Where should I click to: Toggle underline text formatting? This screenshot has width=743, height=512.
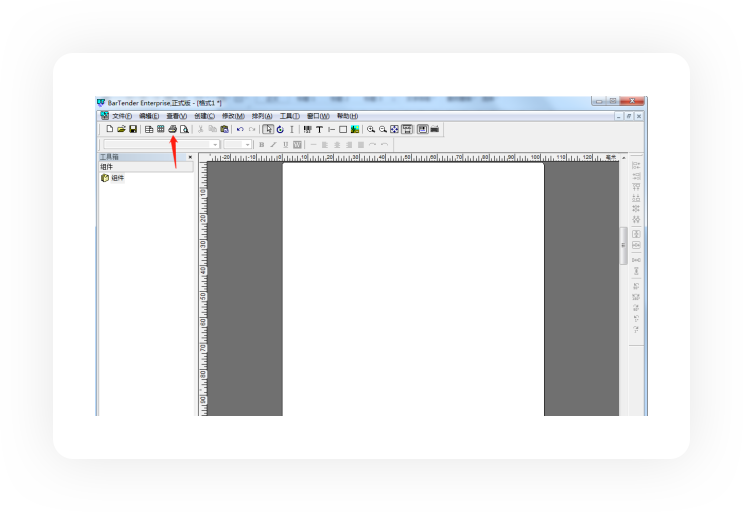pyautogui.click(x=285, y=144)
